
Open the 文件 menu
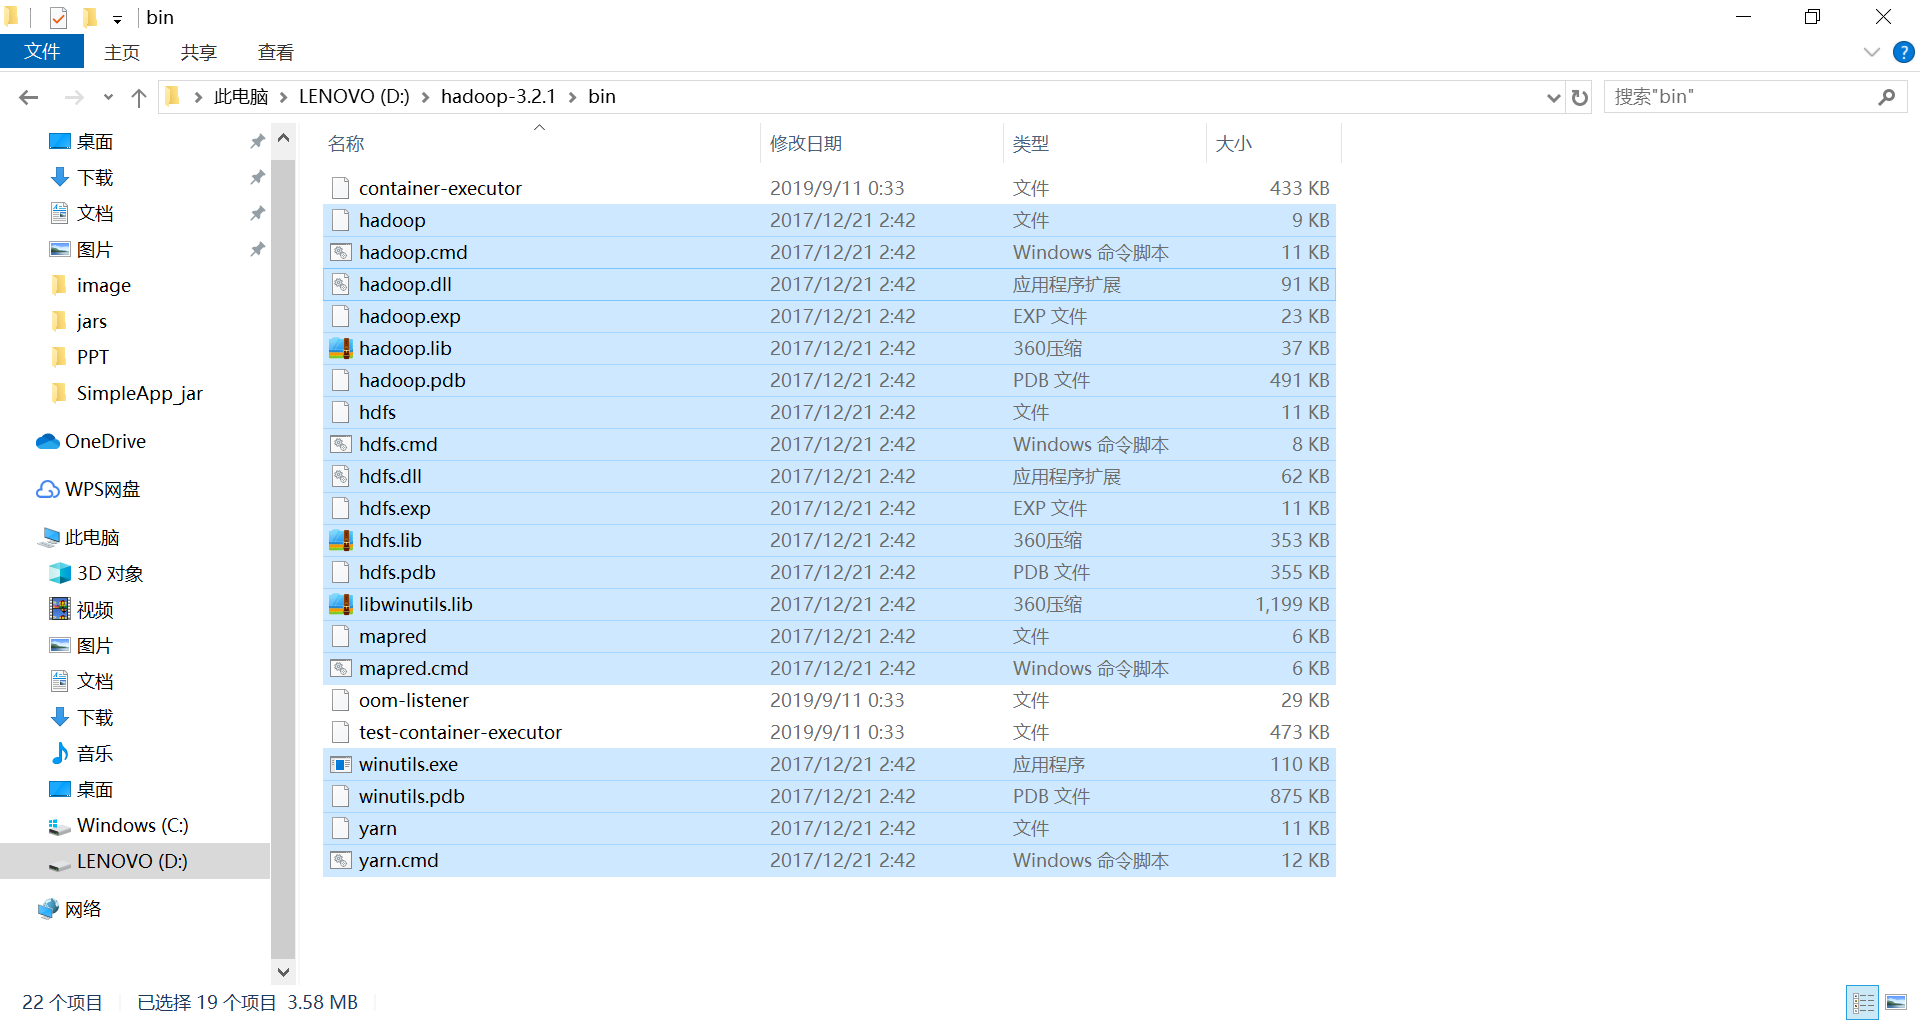(x=42, y=52)
